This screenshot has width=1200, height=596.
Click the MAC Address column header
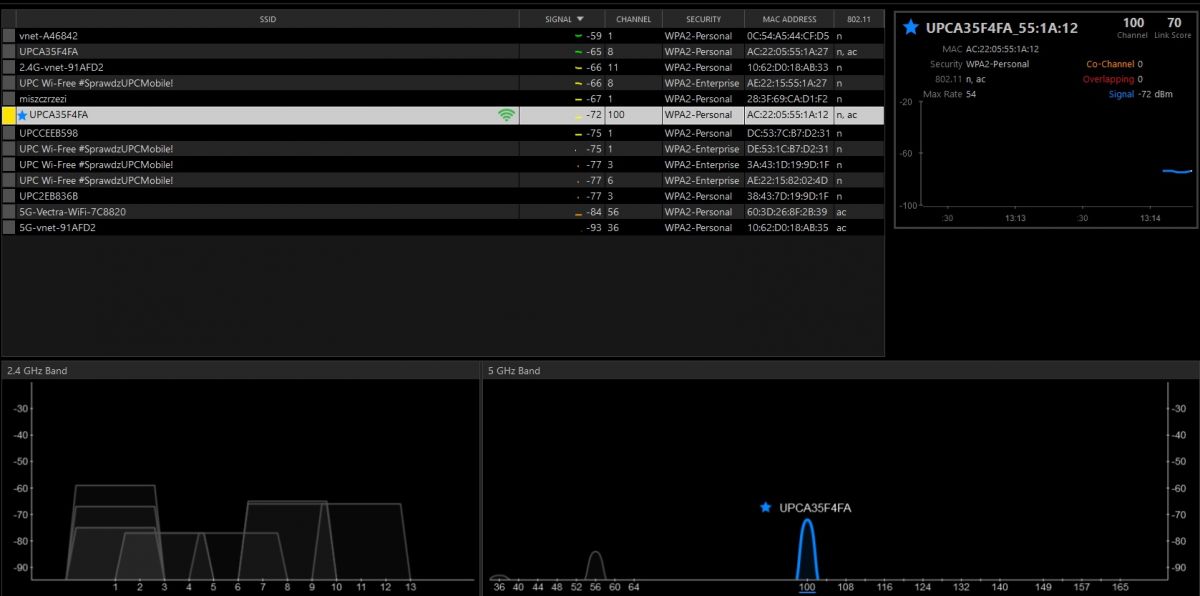tap(788, 19)
